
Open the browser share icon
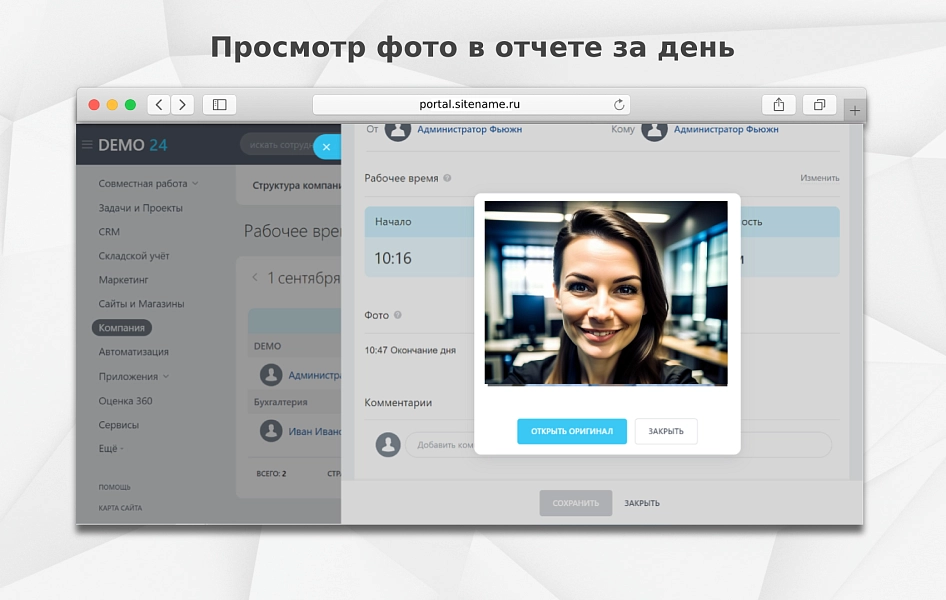coord(779,105)
